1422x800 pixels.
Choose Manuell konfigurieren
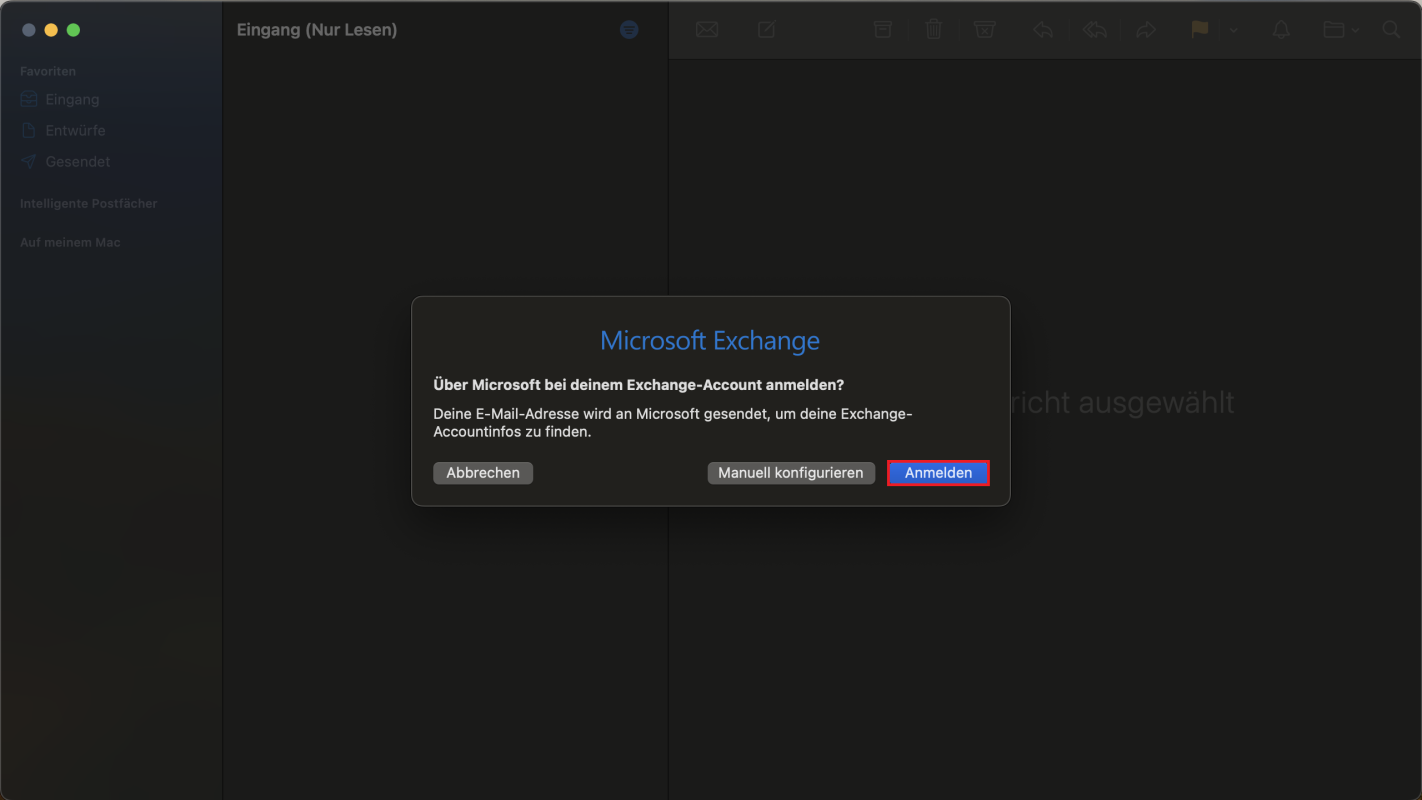tap(790, 473)
